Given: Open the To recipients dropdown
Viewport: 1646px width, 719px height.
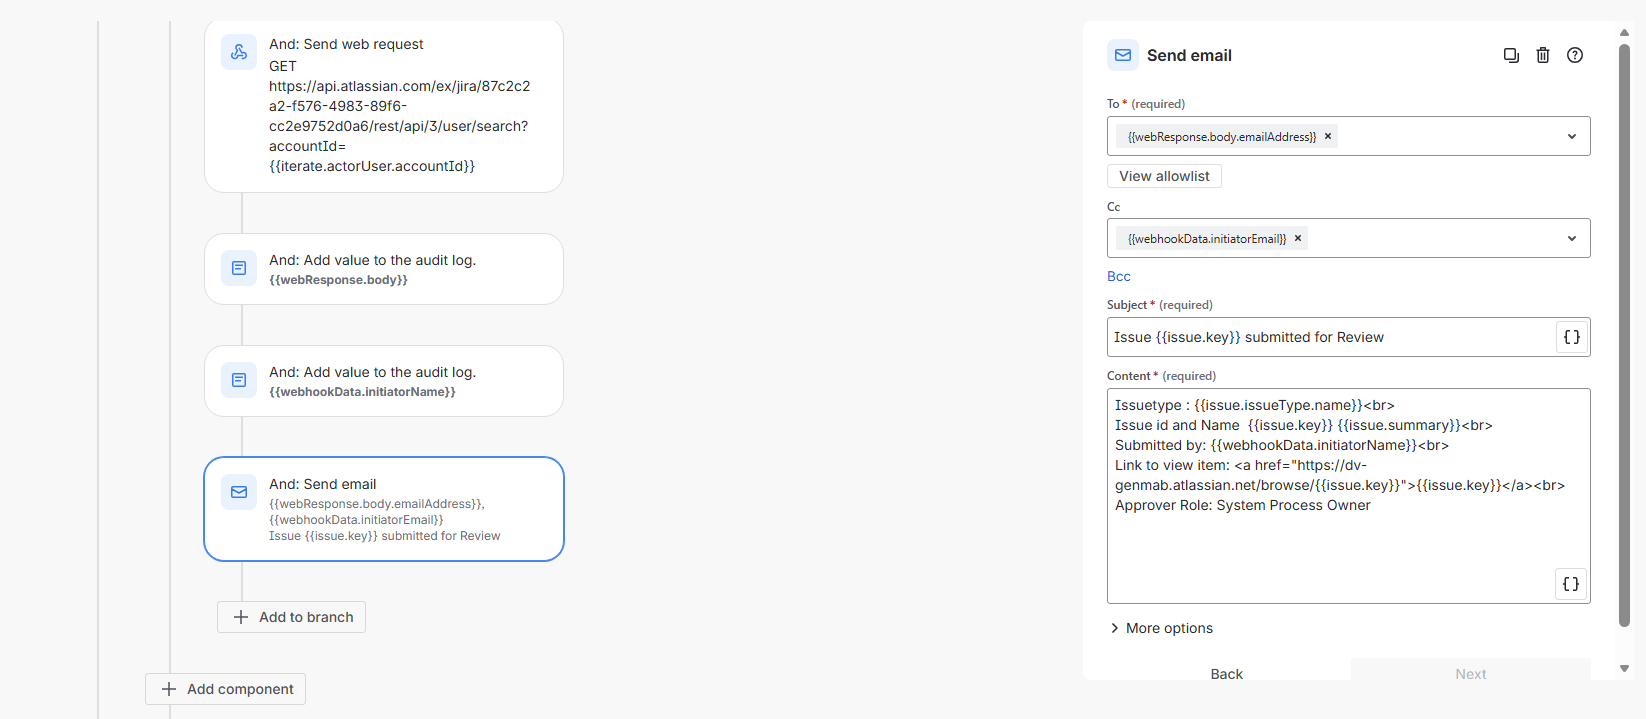Looking at the screenshot, I should click(x=1572, y=137).
